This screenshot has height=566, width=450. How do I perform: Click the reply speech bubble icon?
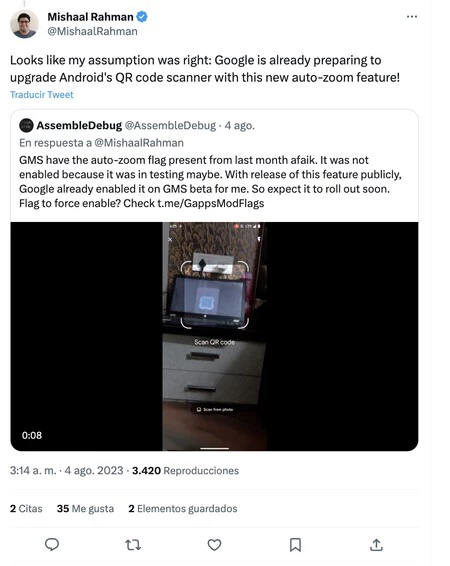52,544
